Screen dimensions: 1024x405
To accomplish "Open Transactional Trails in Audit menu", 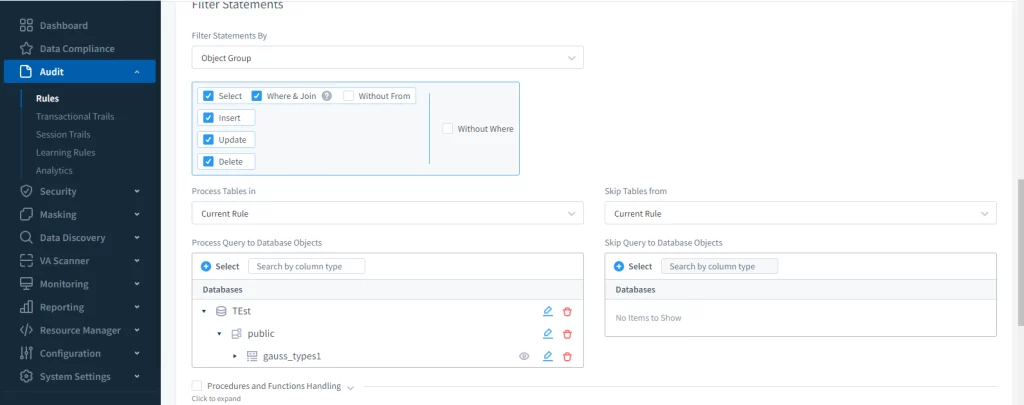I will tap(75, 116).
